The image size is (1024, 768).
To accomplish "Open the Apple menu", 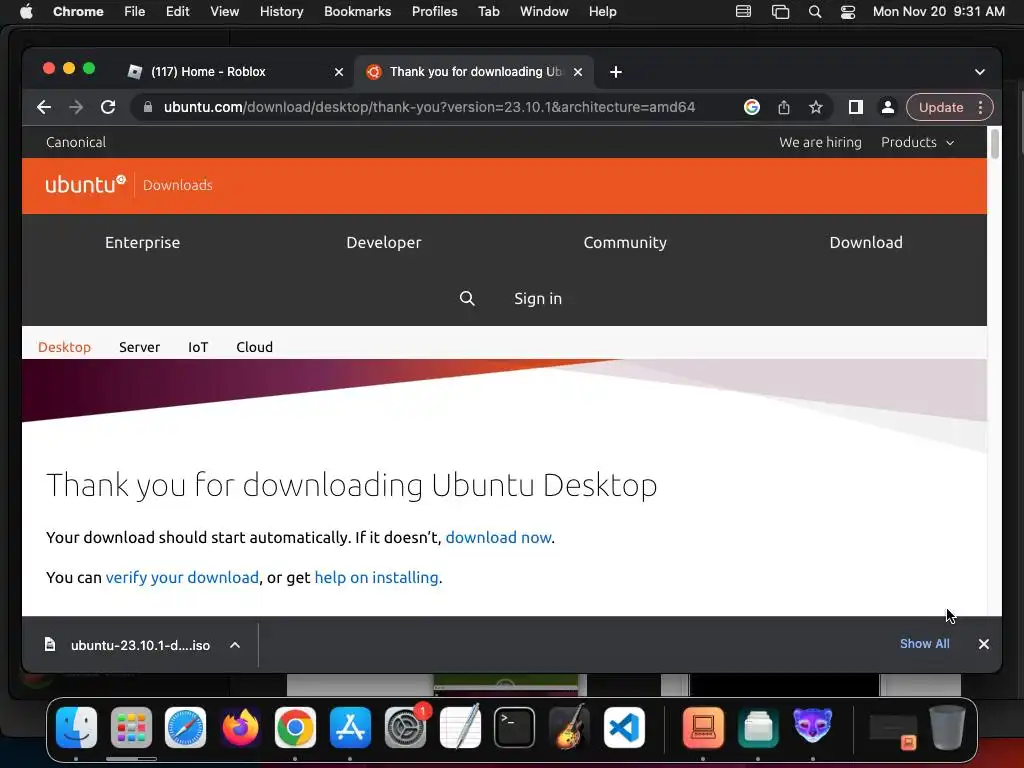I will click(x=26, y=12).
